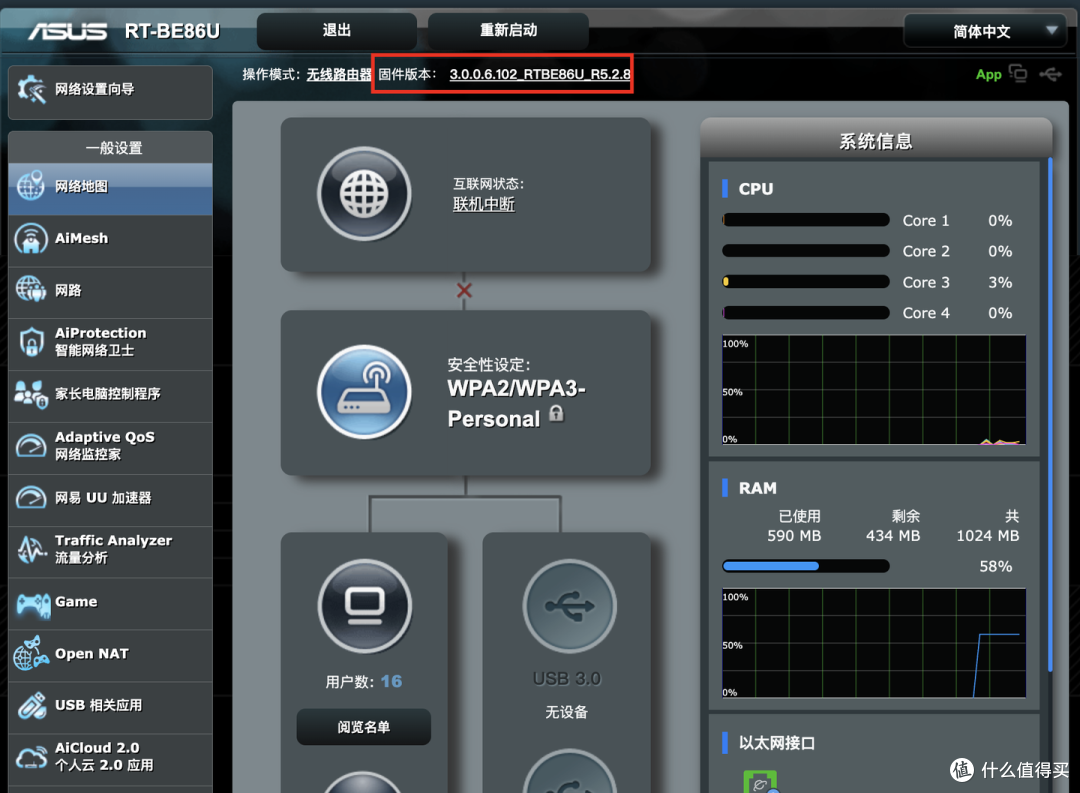Click the CPU usage history graph
The width and height of the screenshot is (1080, 793).
coord(874,390)
